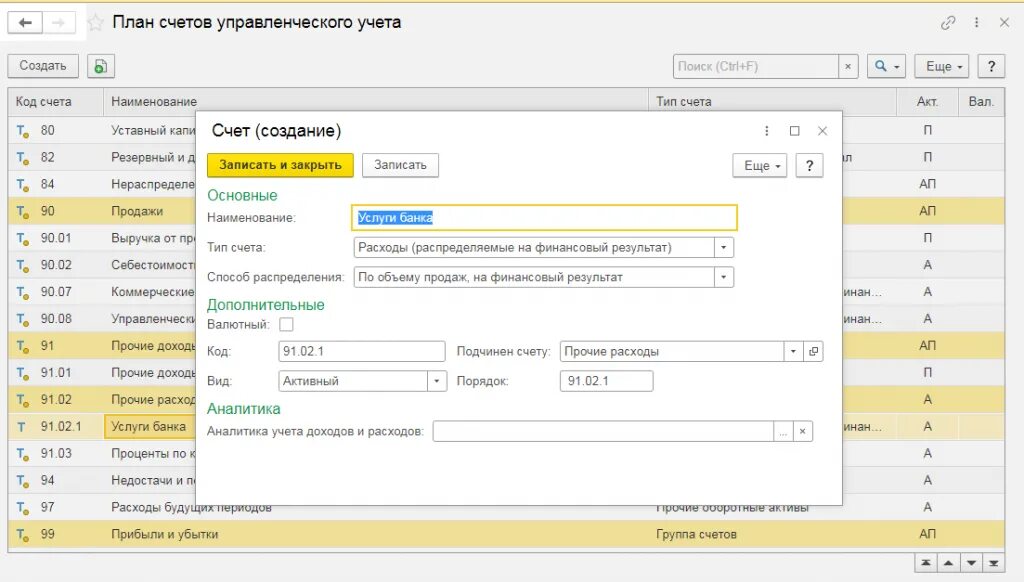Select the account row with code 91.01
Viewport: 1024px width, 582px height.
[102, 372]
